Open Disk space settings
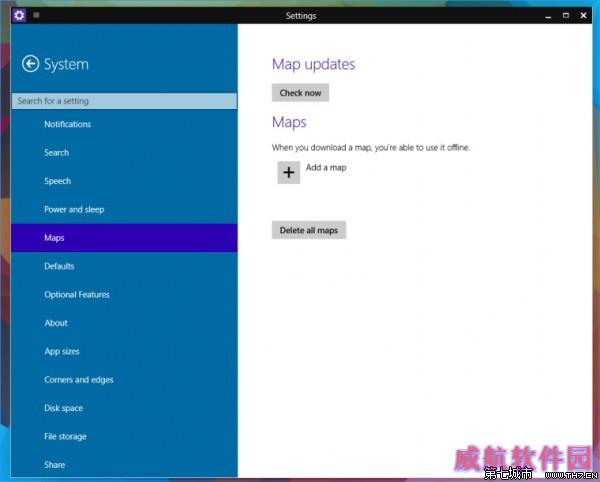This screenshot has height=482, width=600. click(x=124, y=408)
